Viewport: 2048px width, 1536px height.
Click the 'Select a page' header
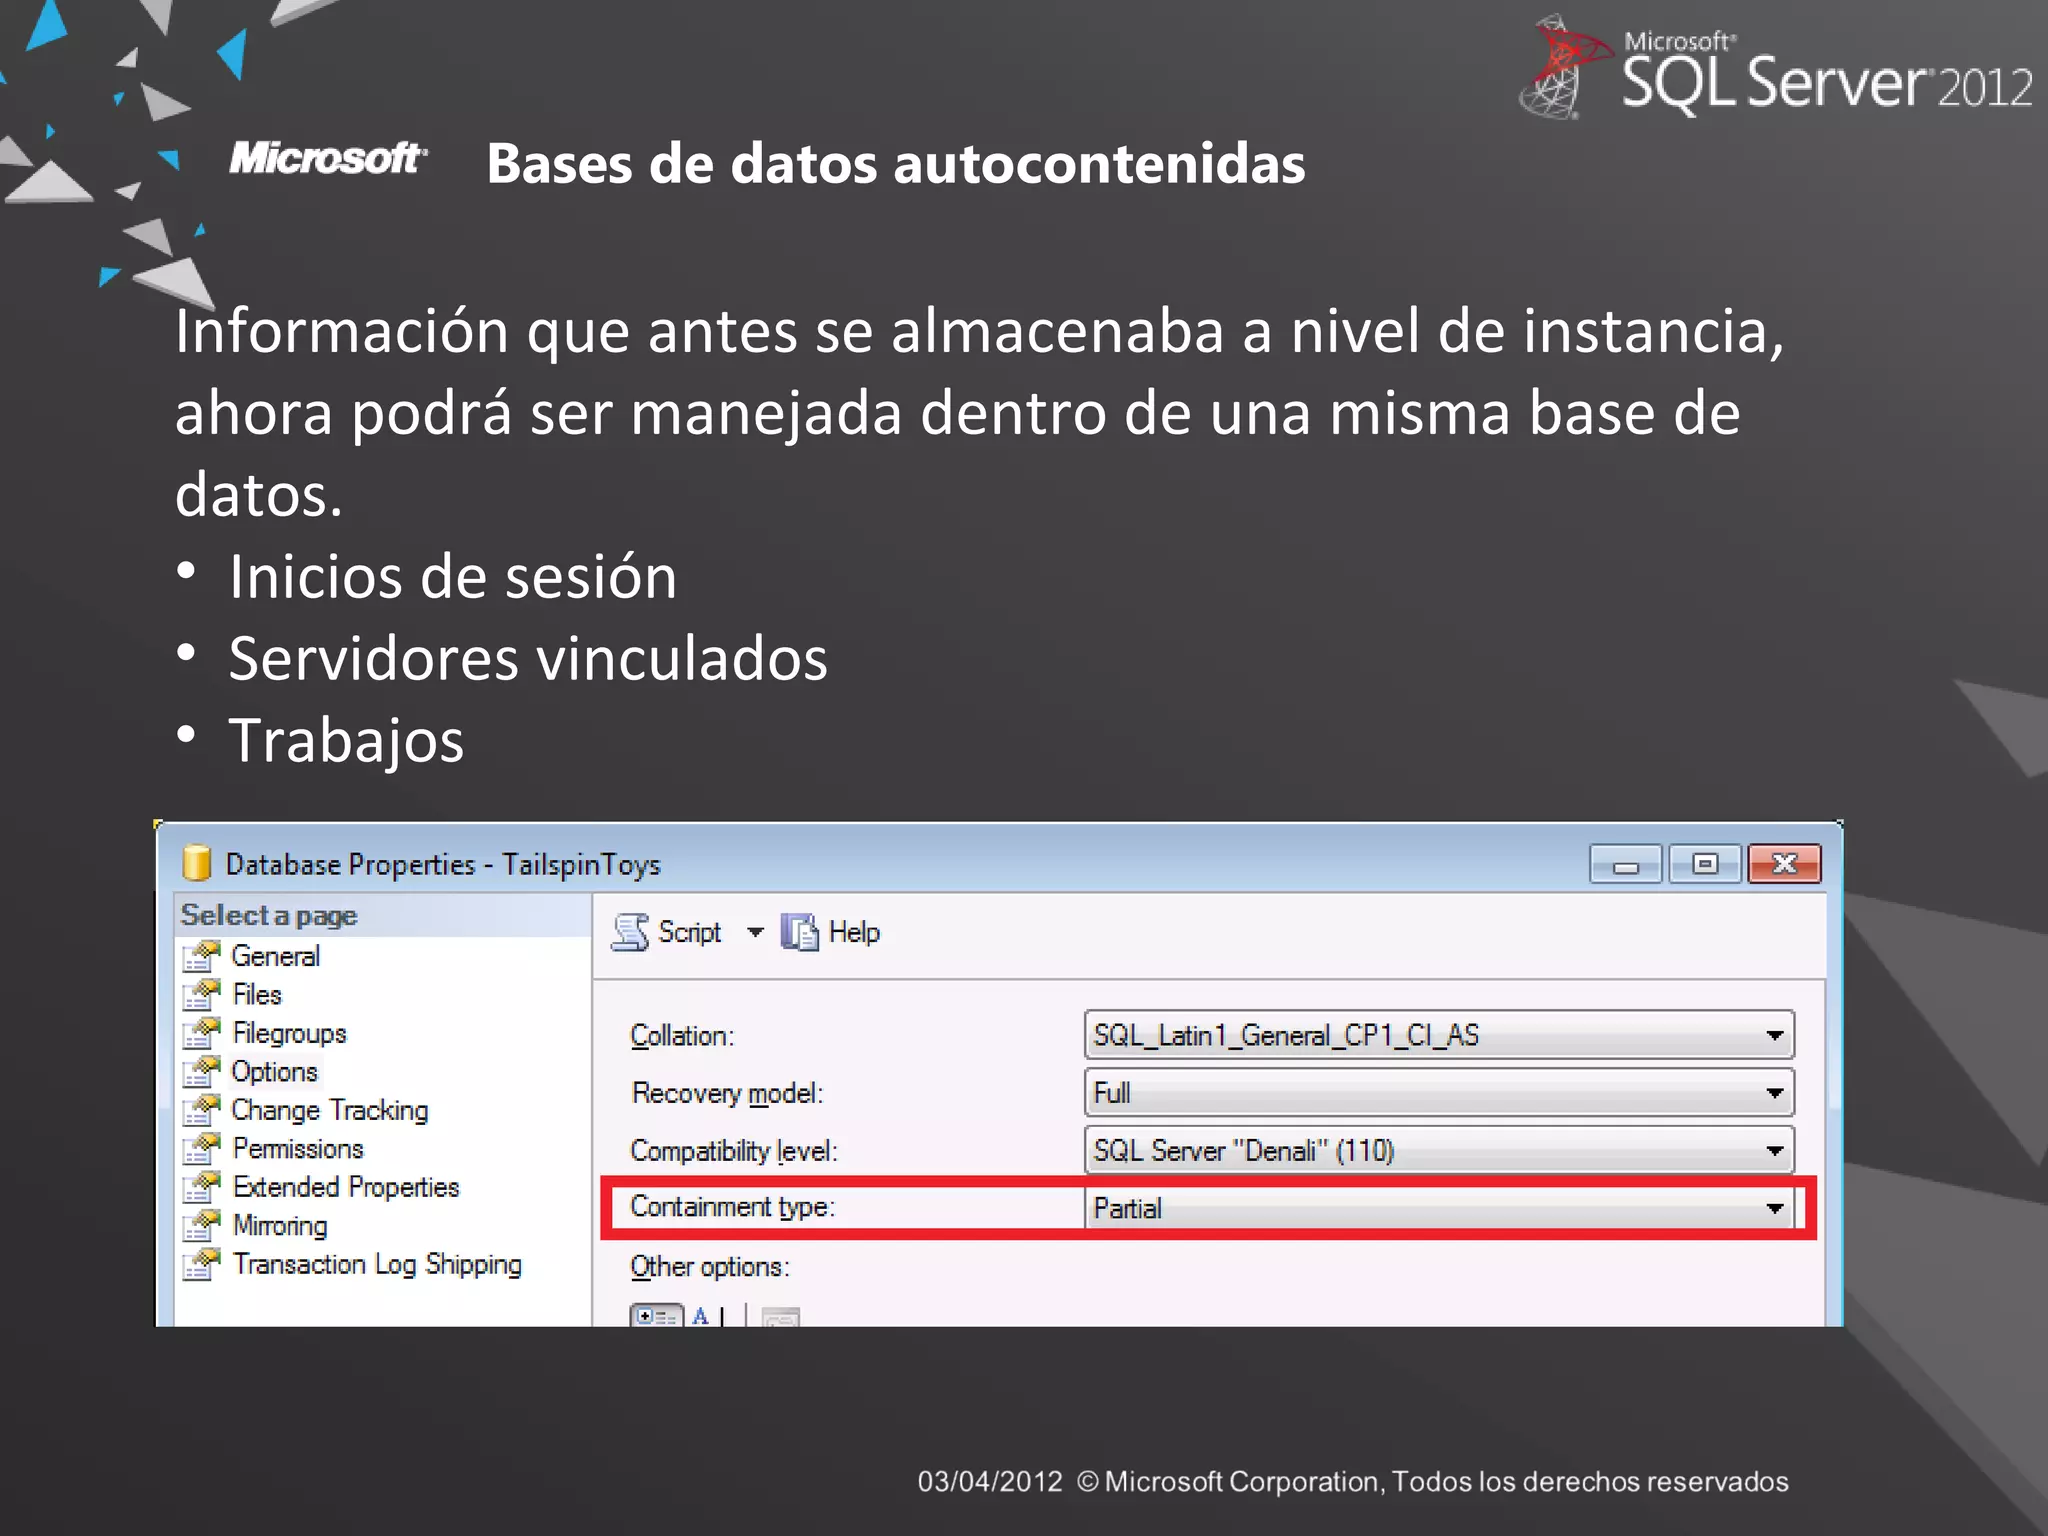click(x=269, y=916)
